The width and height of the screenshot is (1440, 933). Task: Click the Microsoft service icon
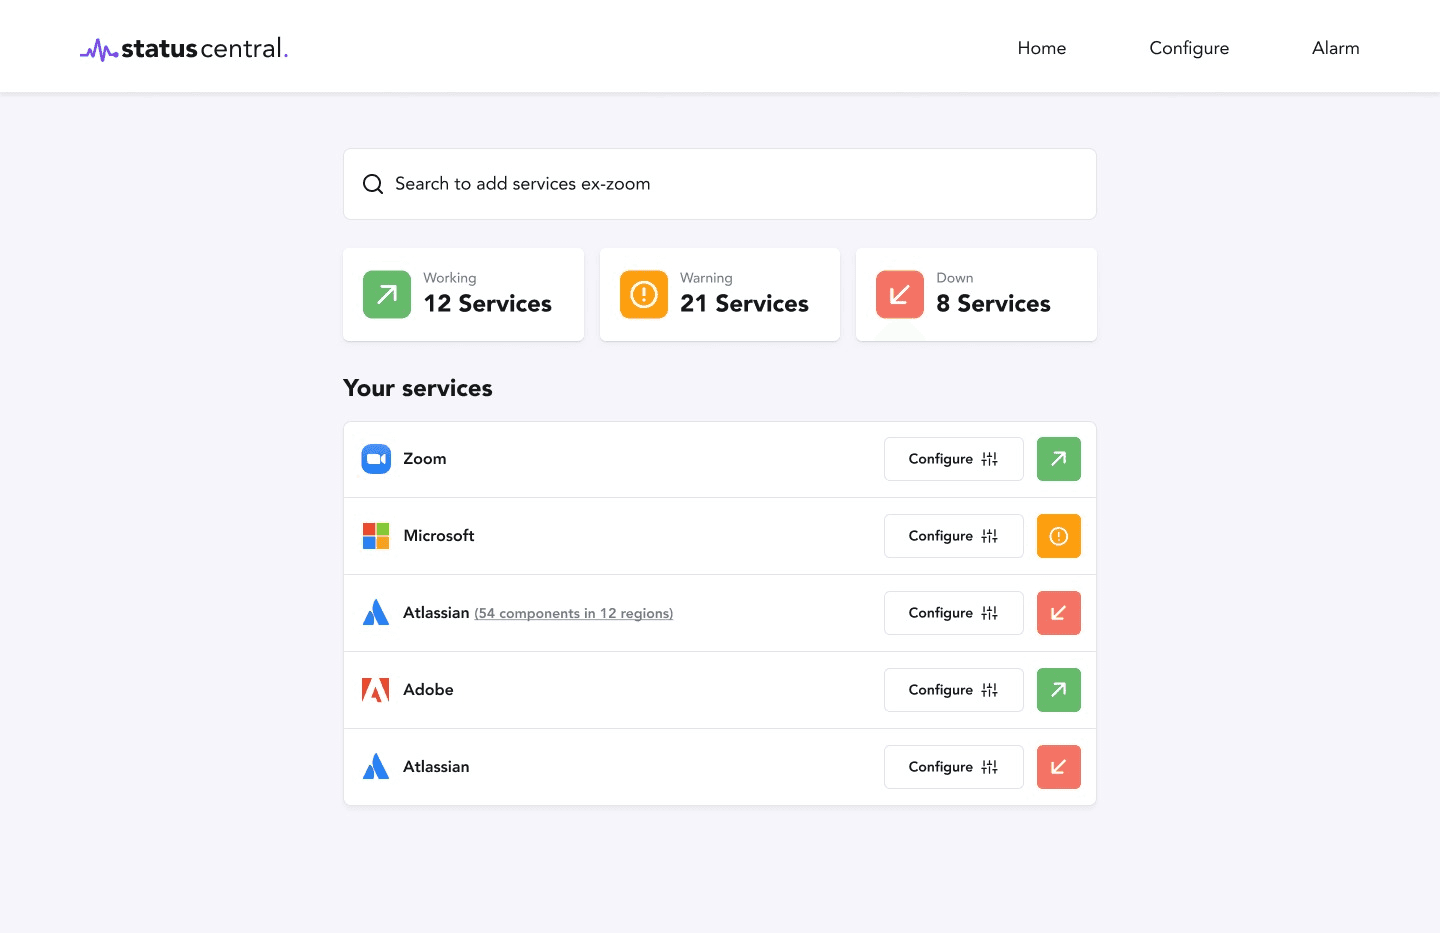[x=375, y=535]
